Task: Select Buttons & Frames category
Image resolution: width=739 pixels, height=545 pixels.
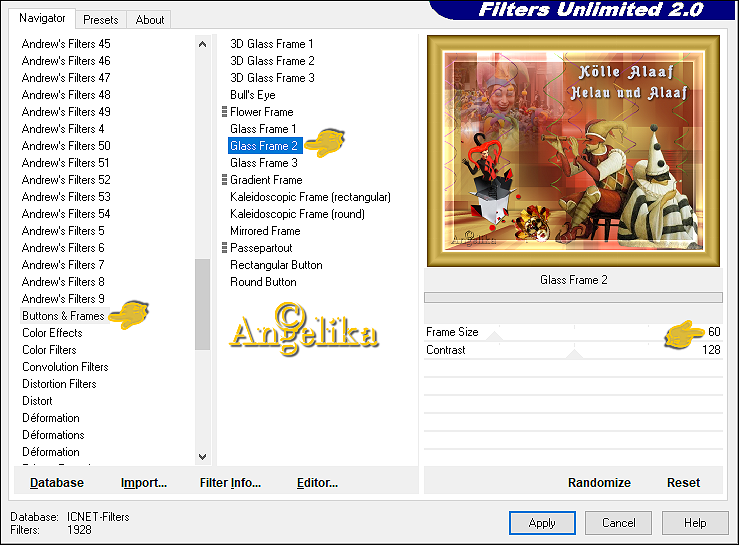Action: click(63, 316)
